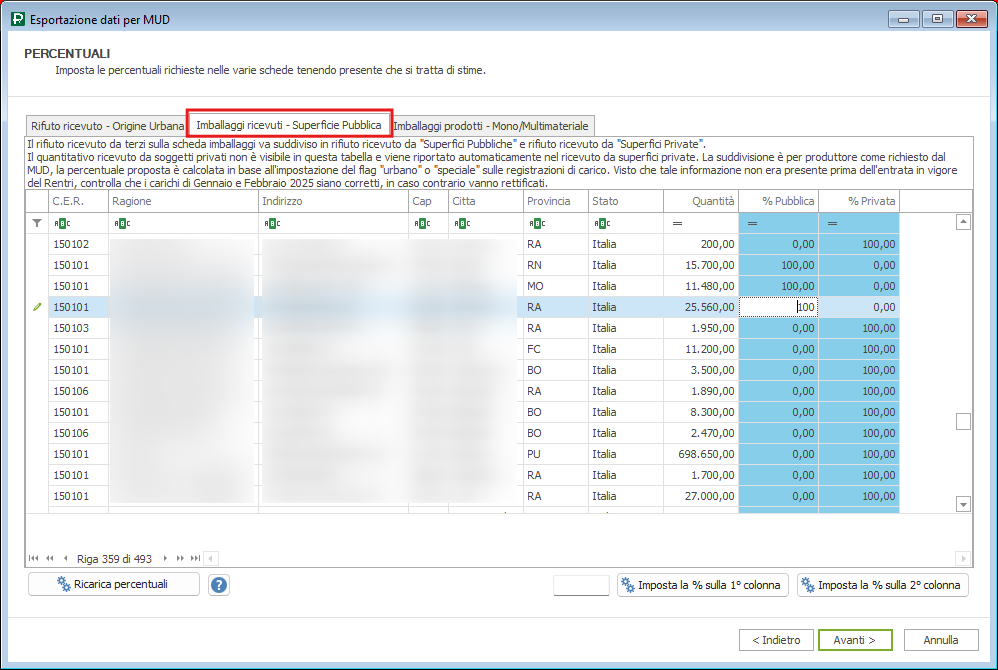Image resolution: width=998 pixels, height=670 pixels.
Task: Click the help question mark icon
Action: (219, 585)
